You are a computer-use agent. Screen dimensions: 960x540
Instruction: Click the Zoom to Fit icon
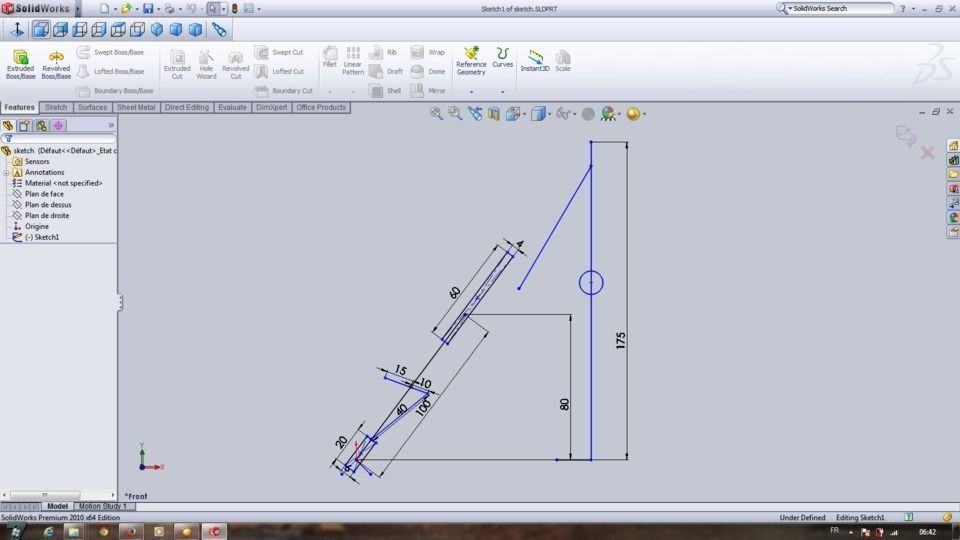[436, 113]
